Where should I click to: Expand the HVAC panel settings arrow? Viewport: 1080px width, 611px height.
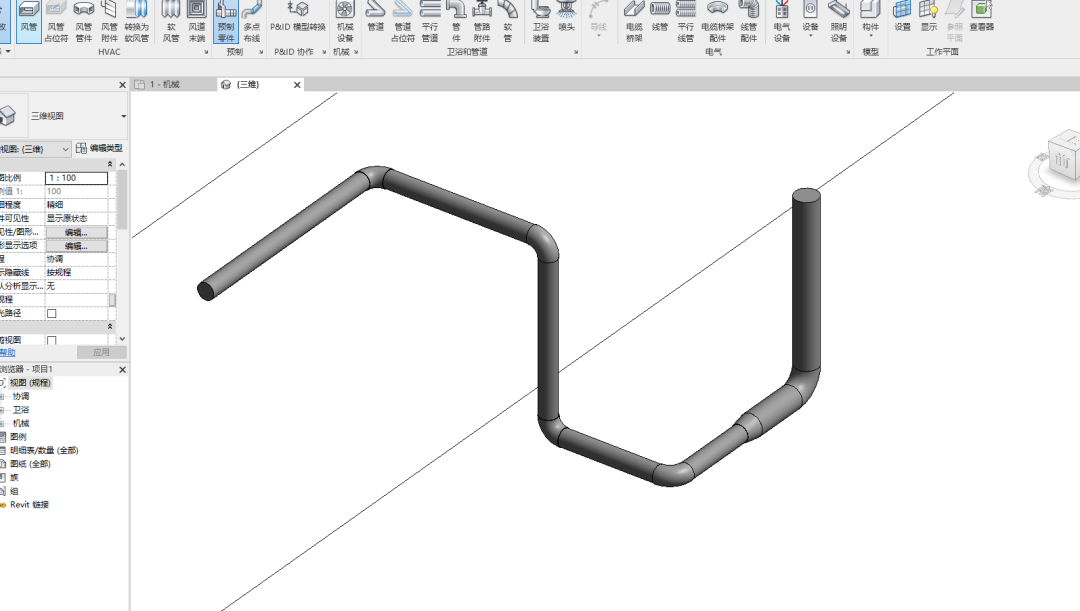[206, 52]
